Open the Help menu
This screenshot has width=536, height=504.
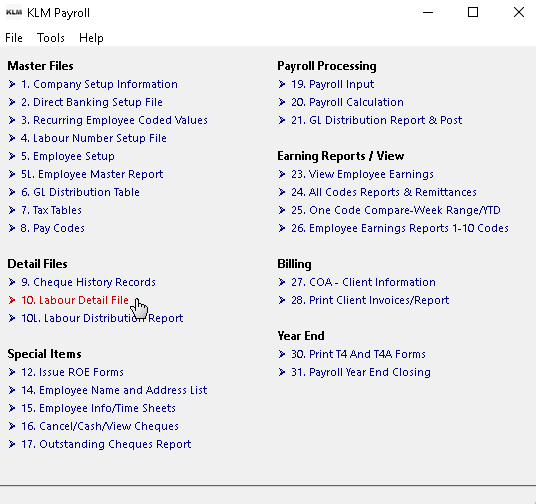pos(91,38)
